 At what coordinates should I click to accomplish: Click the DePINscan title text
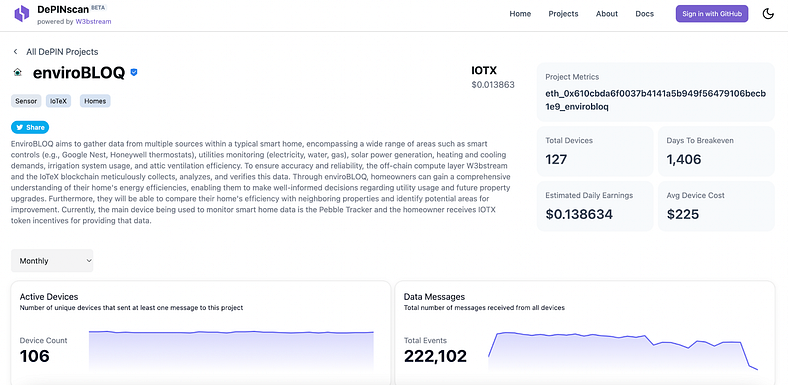click(x=62, y=10)
